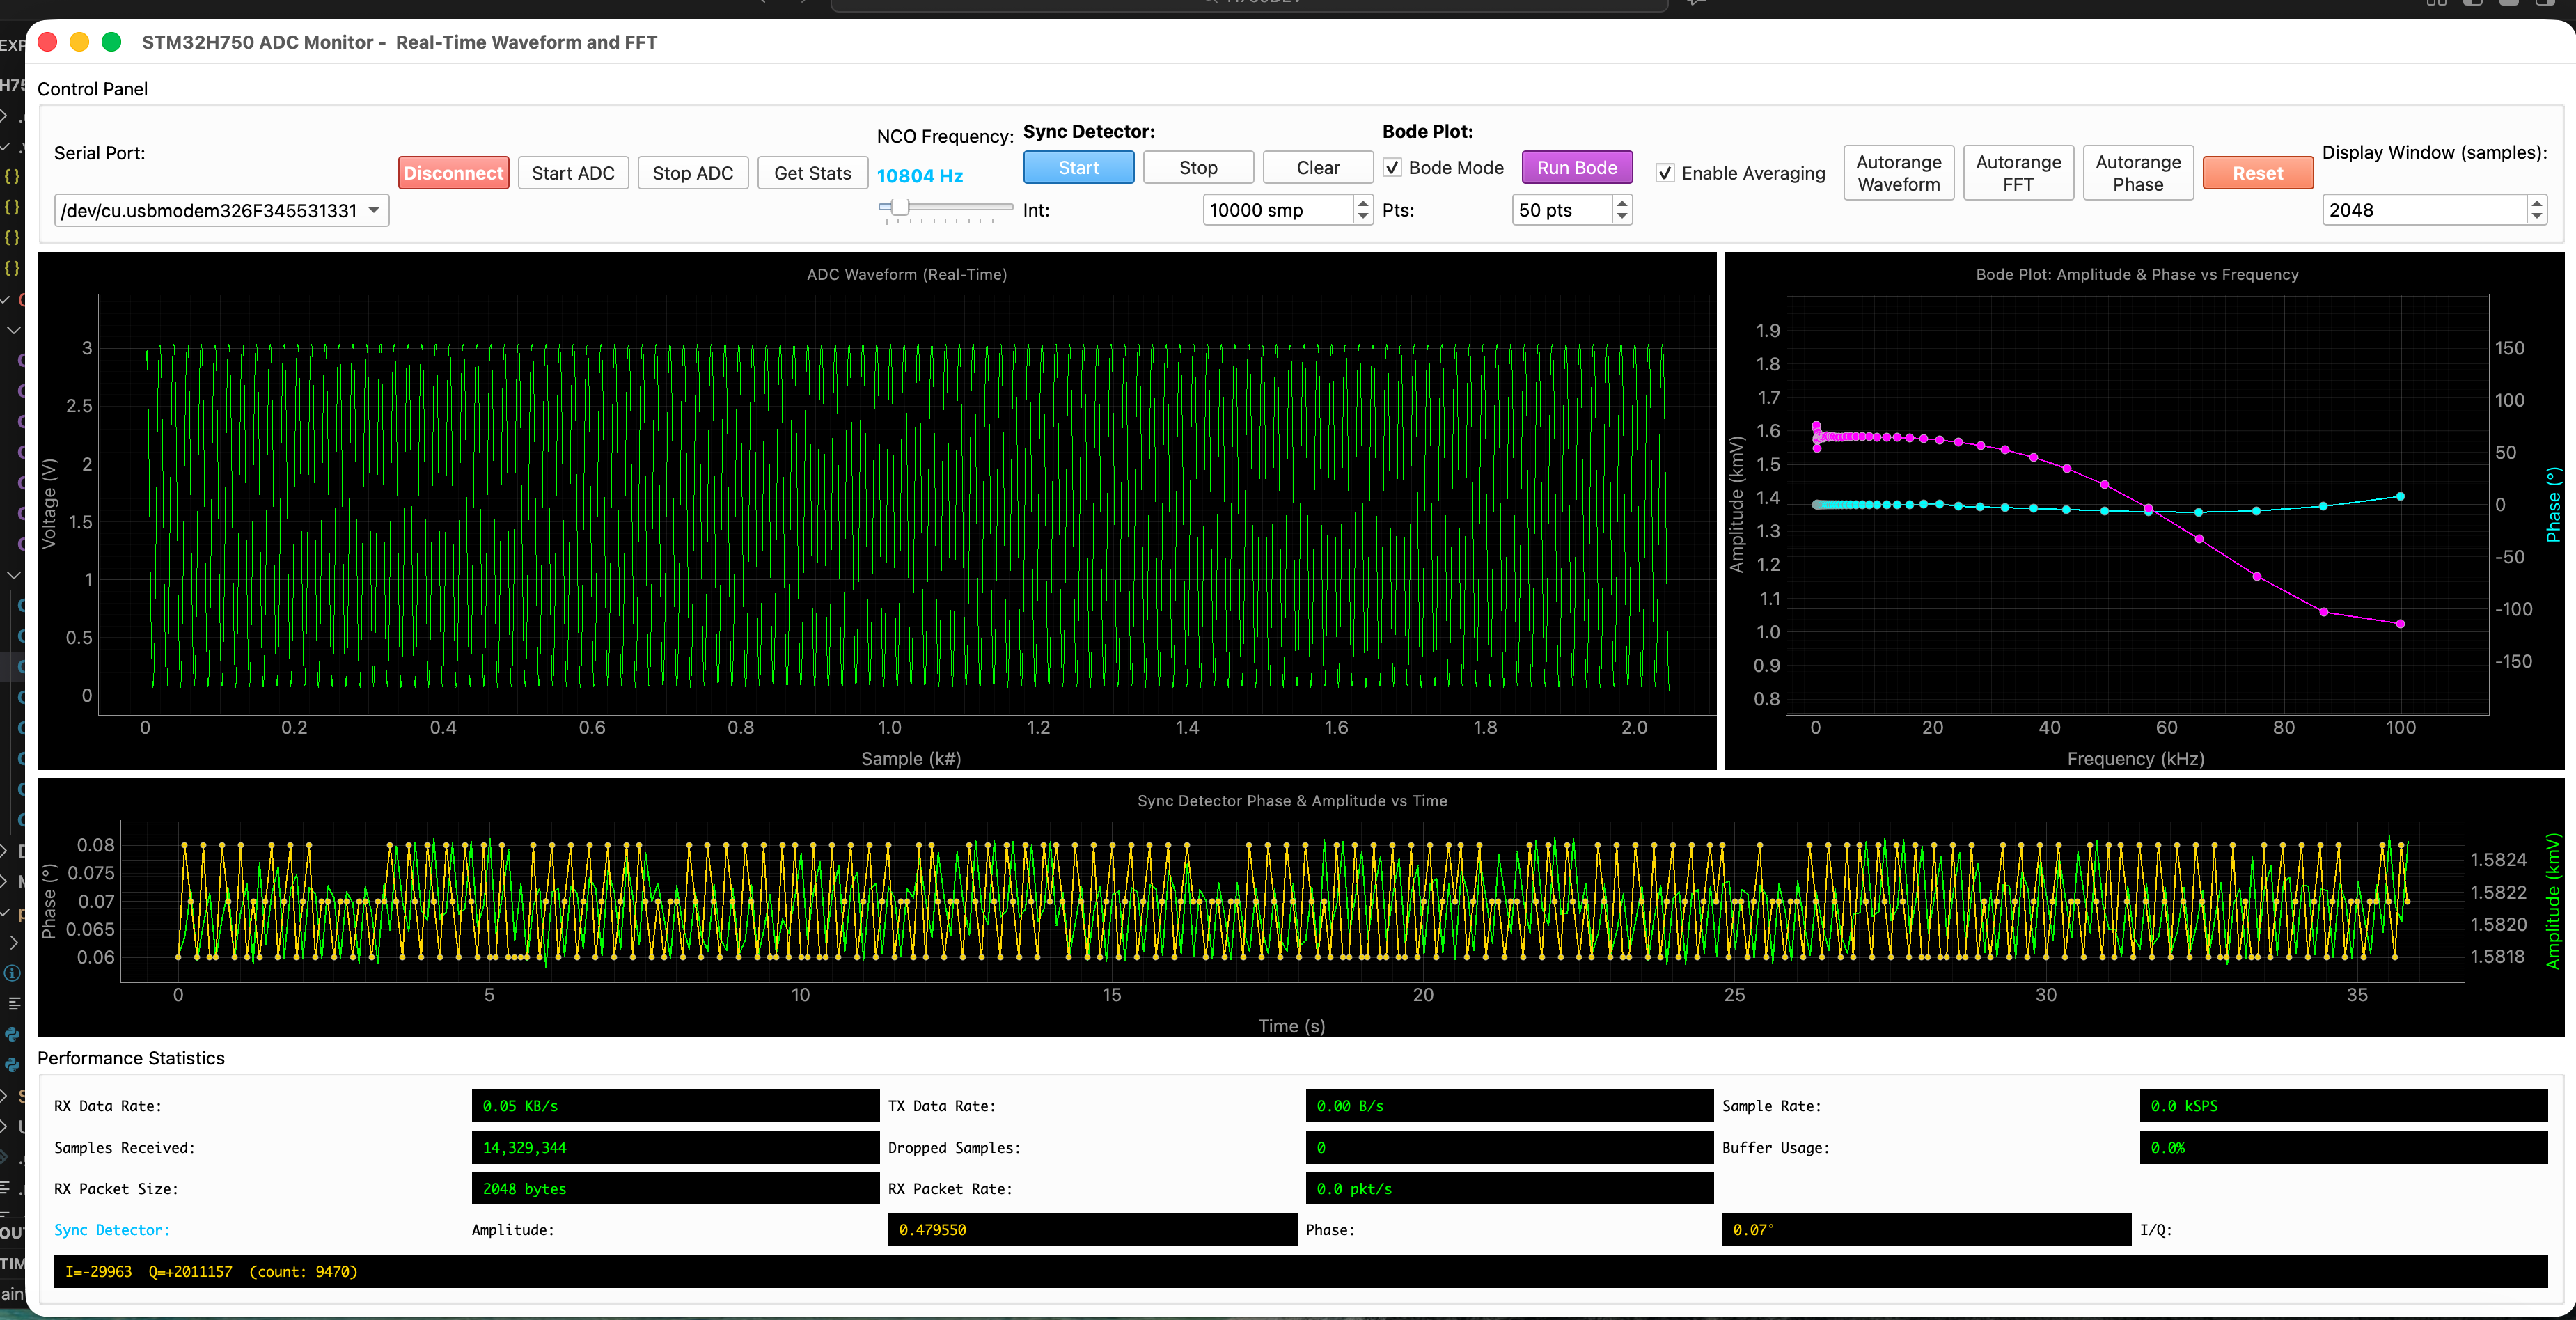Image resolution: width=2576 pixels, height=1320 pixels.
Task: Increment Display Window samples with up arrow
Action: 2536,203
